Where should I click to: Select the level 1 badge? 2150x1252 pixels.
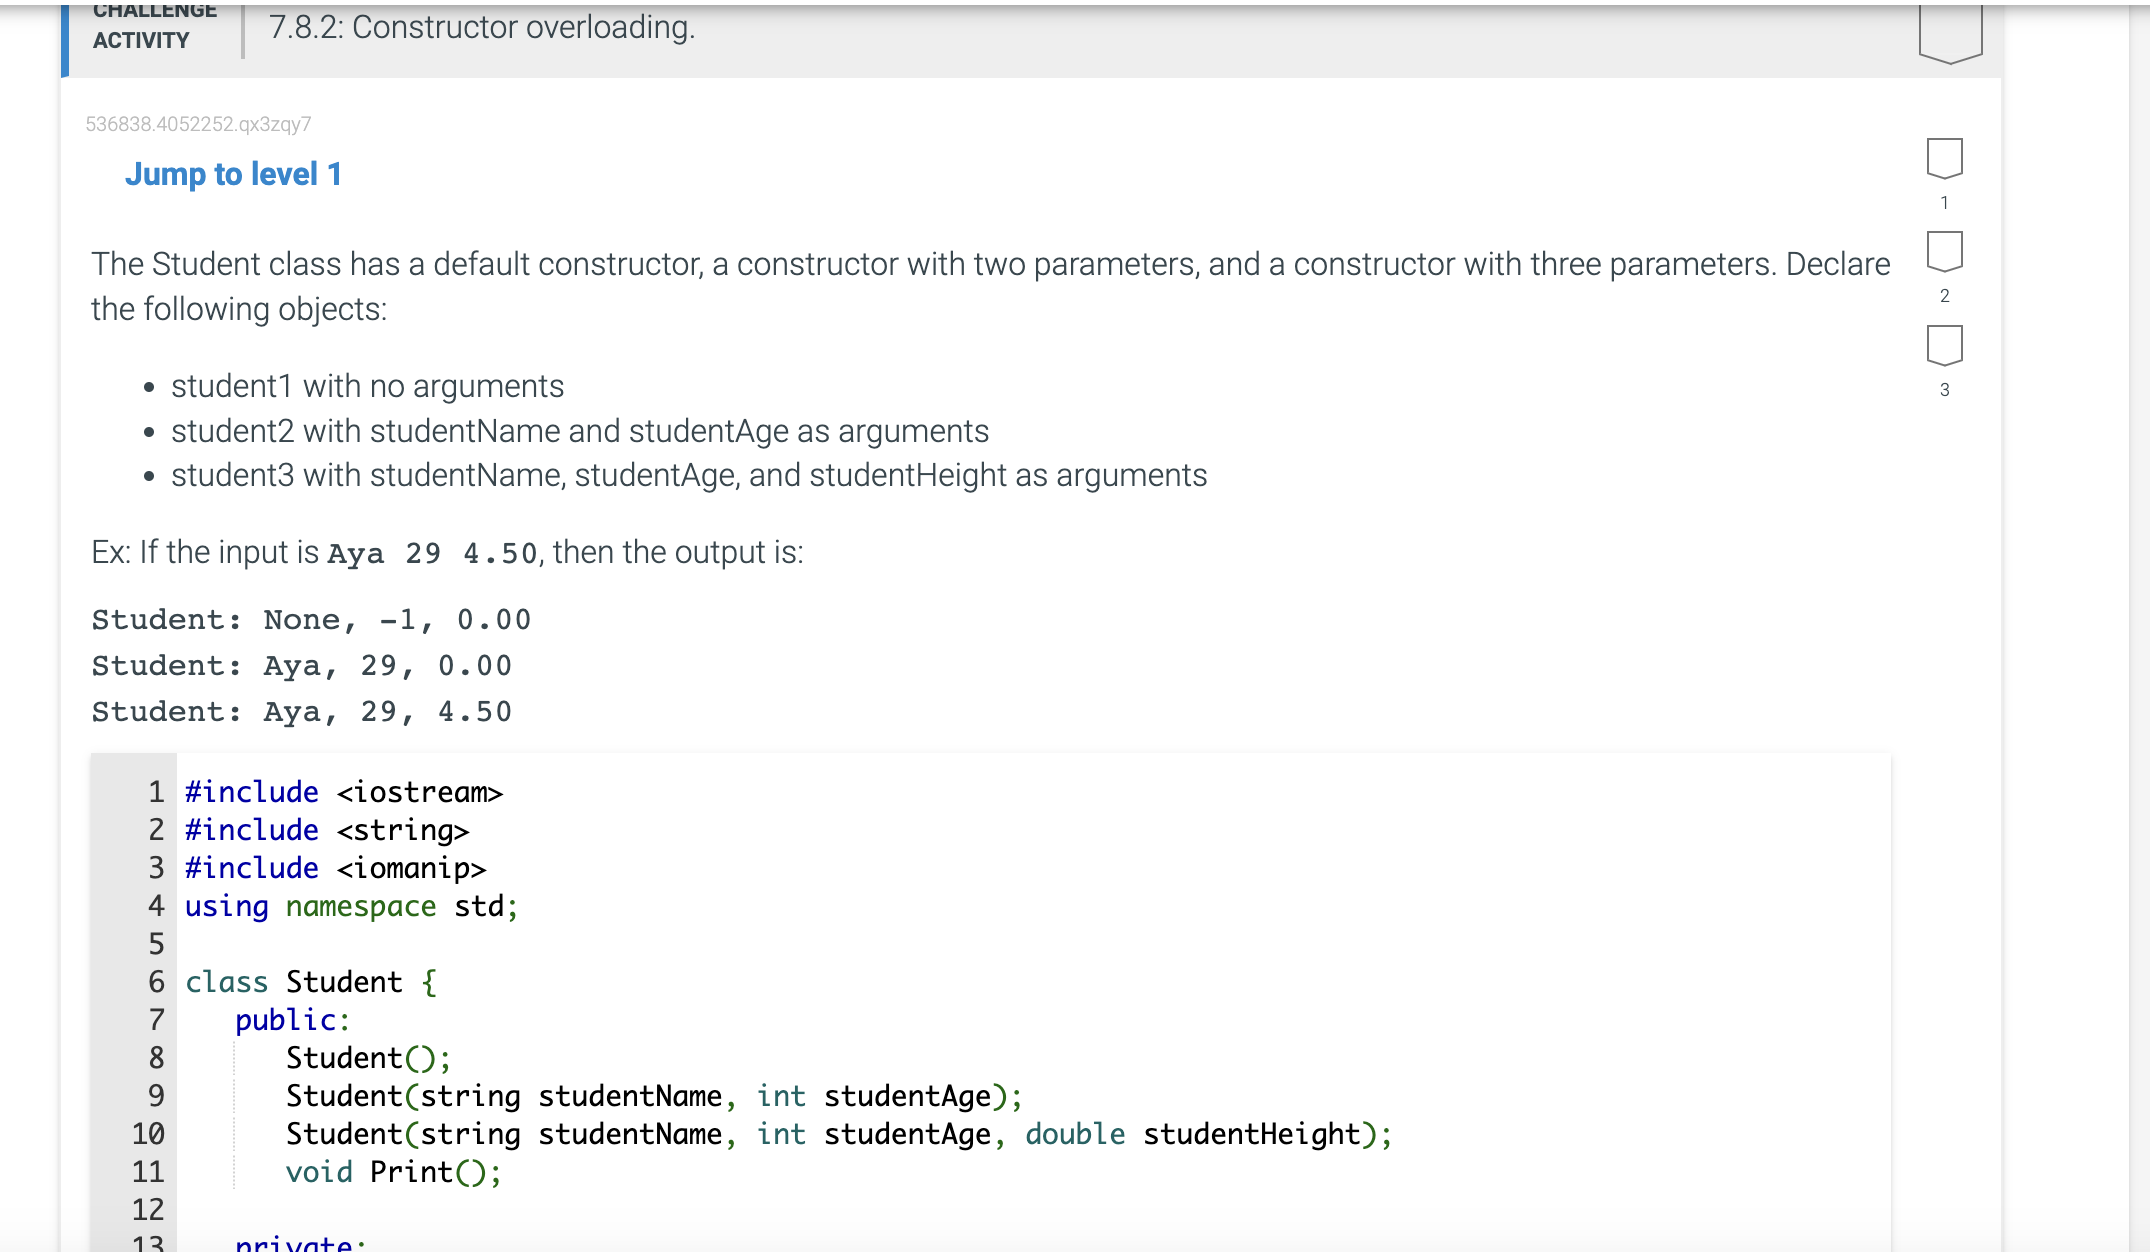tap(1944, 158)
